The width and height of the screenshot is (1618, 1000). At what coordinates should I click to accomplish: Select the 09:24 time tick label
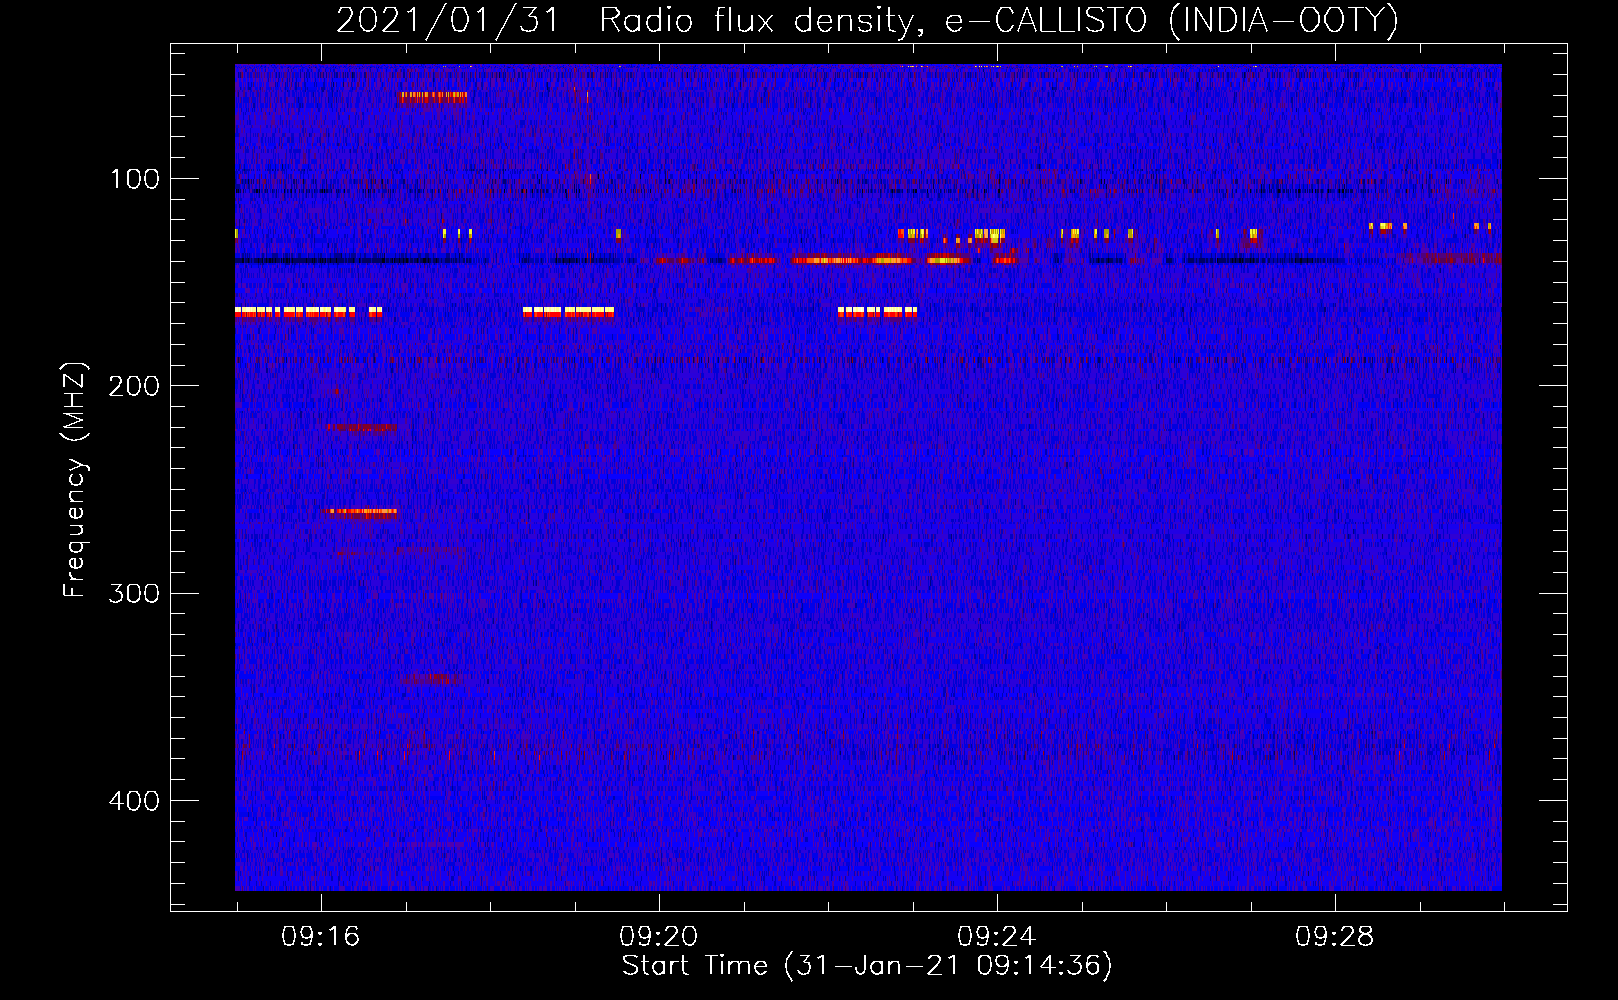[996, 937]
